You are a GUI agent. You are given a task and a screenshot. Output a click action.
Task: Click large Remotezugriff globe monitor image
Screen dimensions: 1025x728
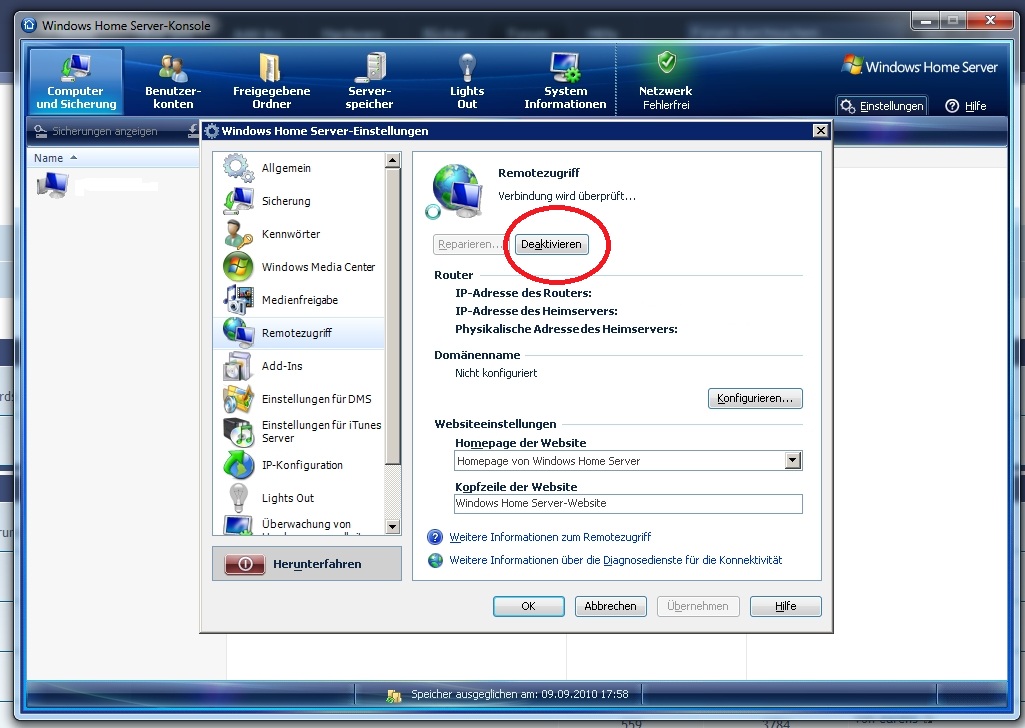click(x=456, y=191)
